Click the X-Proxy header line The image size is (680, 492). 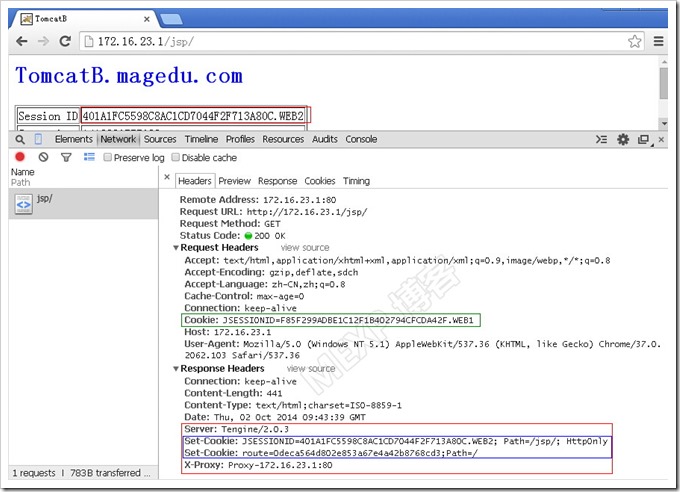[258, 465]
